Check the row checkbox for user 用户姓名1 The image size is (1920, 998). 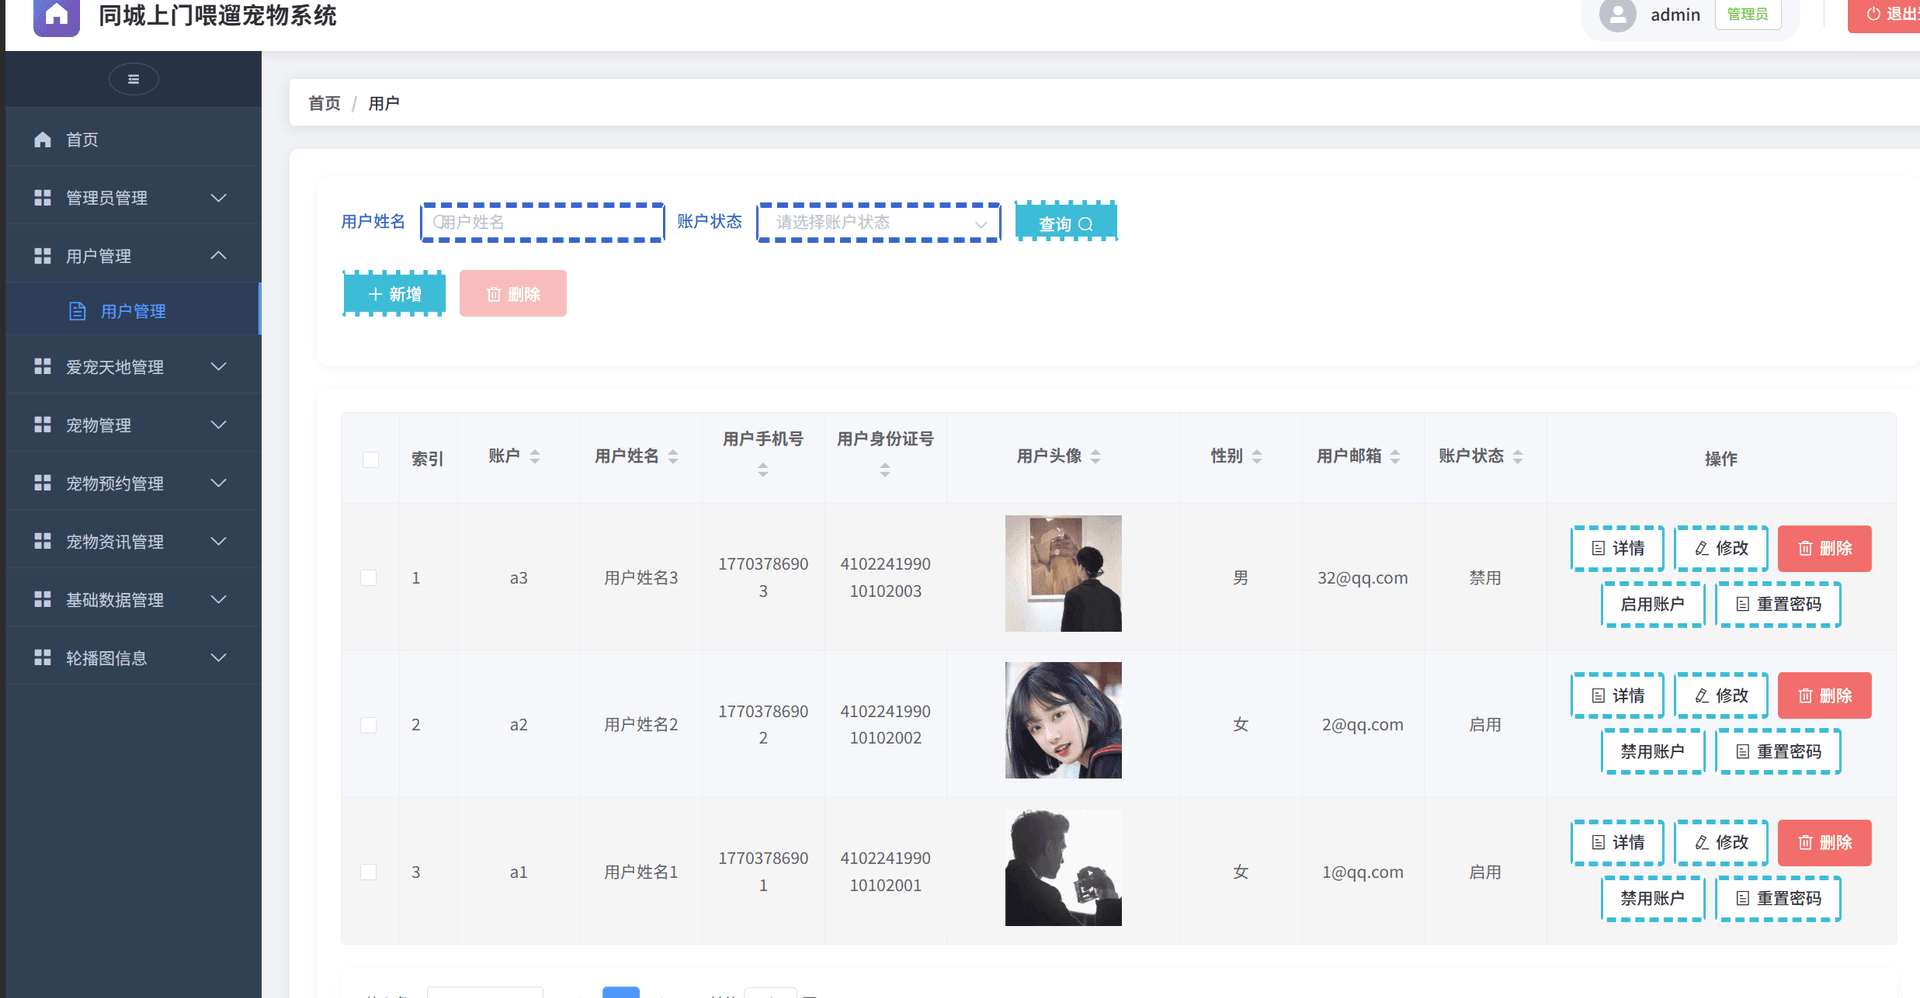pos(369,871)
